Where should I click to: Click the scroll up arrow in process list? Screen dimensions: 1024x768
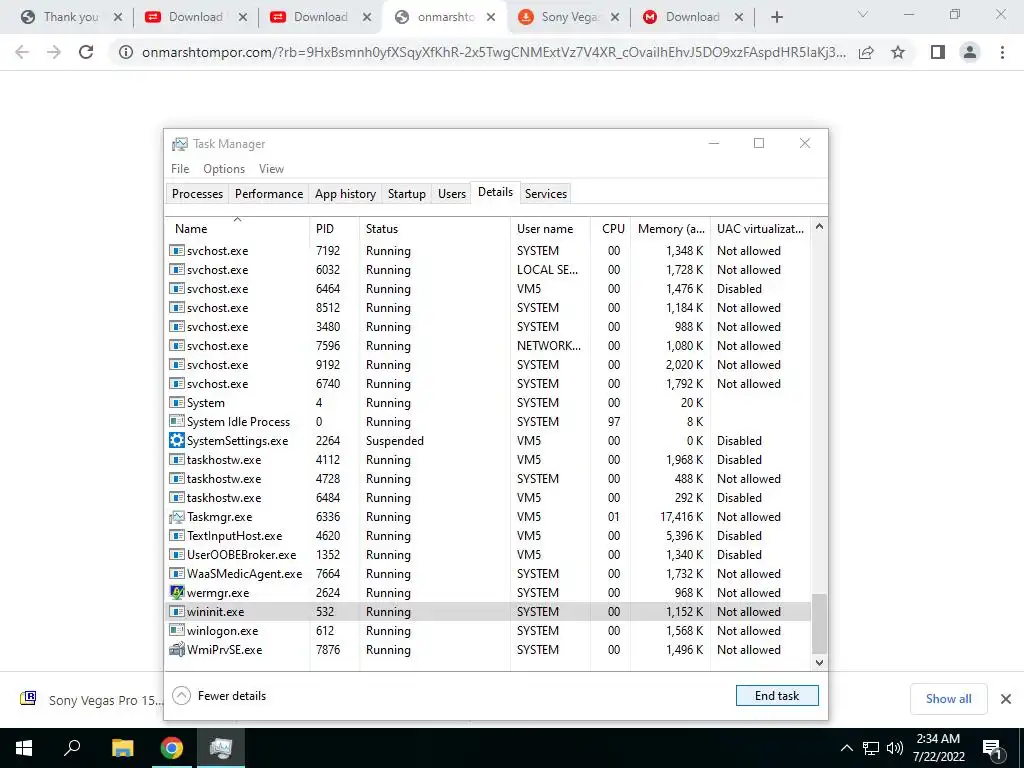click(819, 227)
